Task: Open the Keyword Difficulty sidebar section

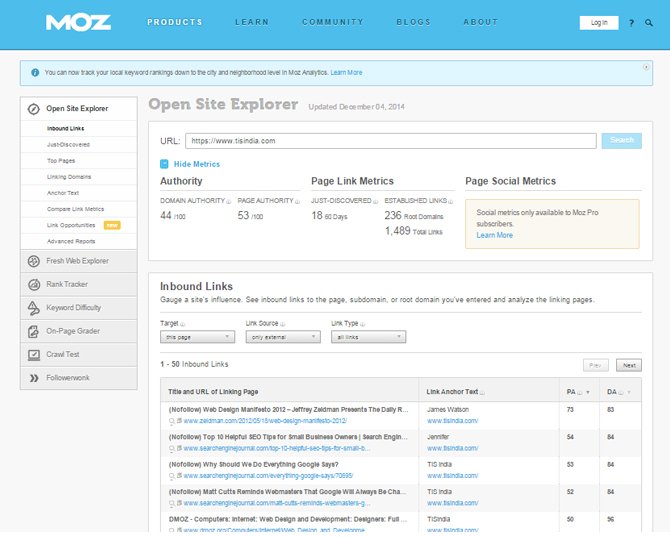Action: [79, 308]
